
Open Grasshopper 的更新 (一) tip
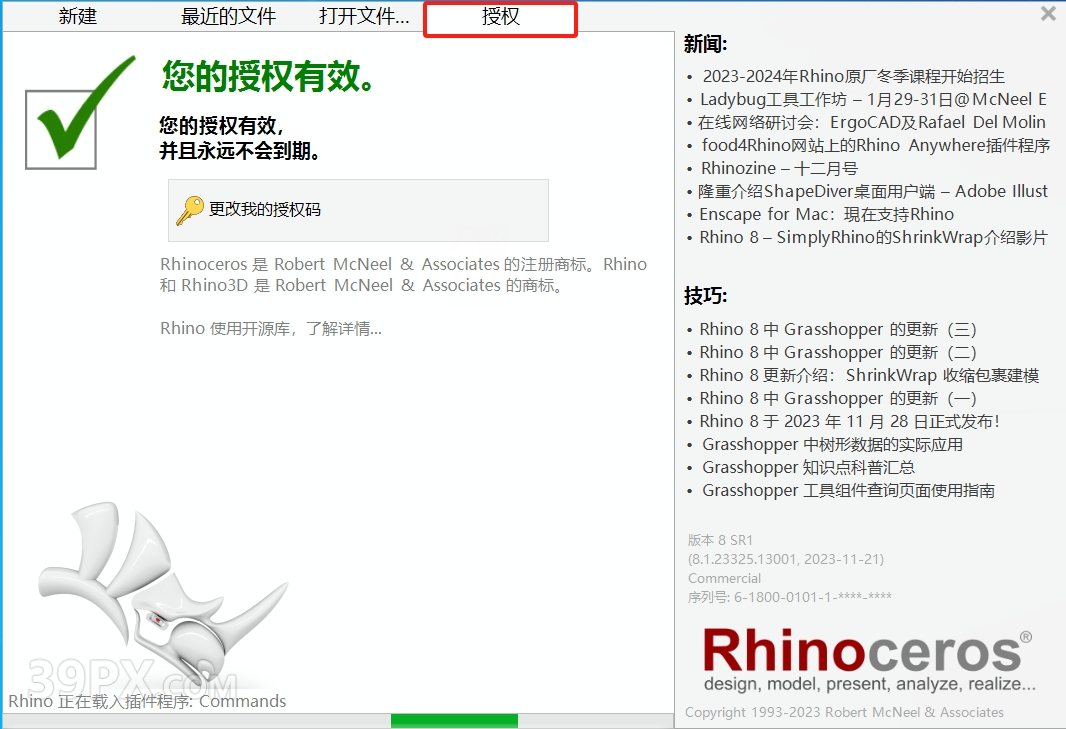point(838,399)
